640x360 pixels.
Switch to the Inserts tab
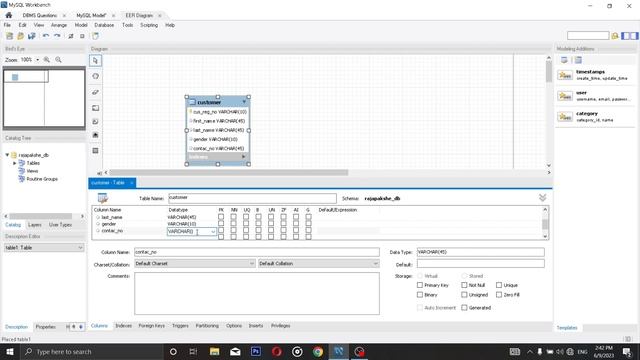tap(256, 326)
